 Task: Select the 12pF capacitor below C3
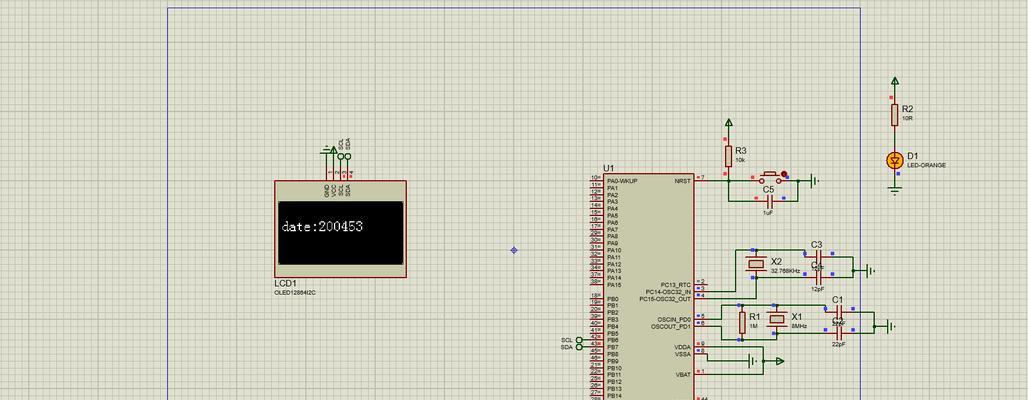(x=817, y=277)
